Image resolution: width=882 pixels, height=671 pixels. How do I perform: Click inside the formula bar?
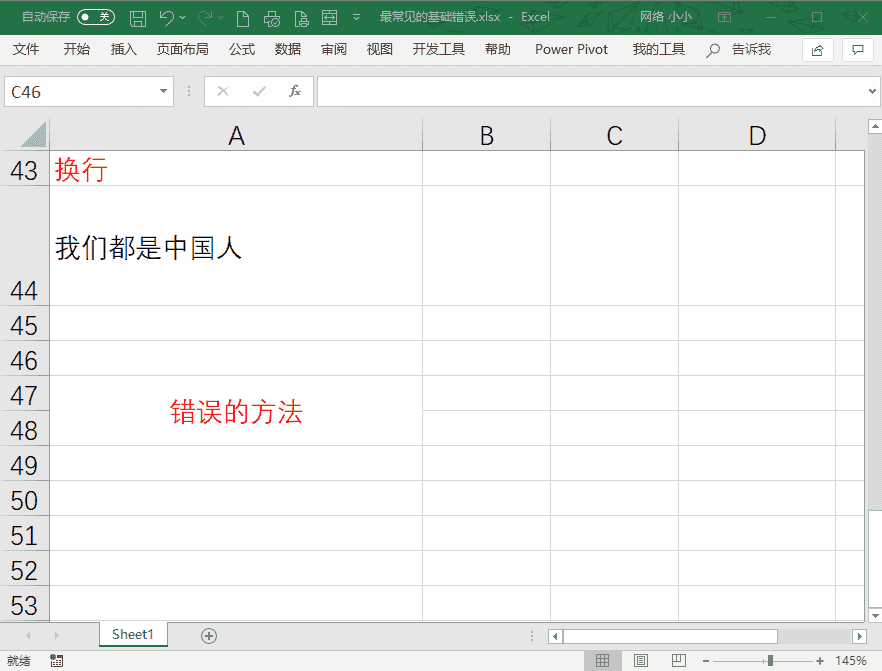tap(592, 92)
